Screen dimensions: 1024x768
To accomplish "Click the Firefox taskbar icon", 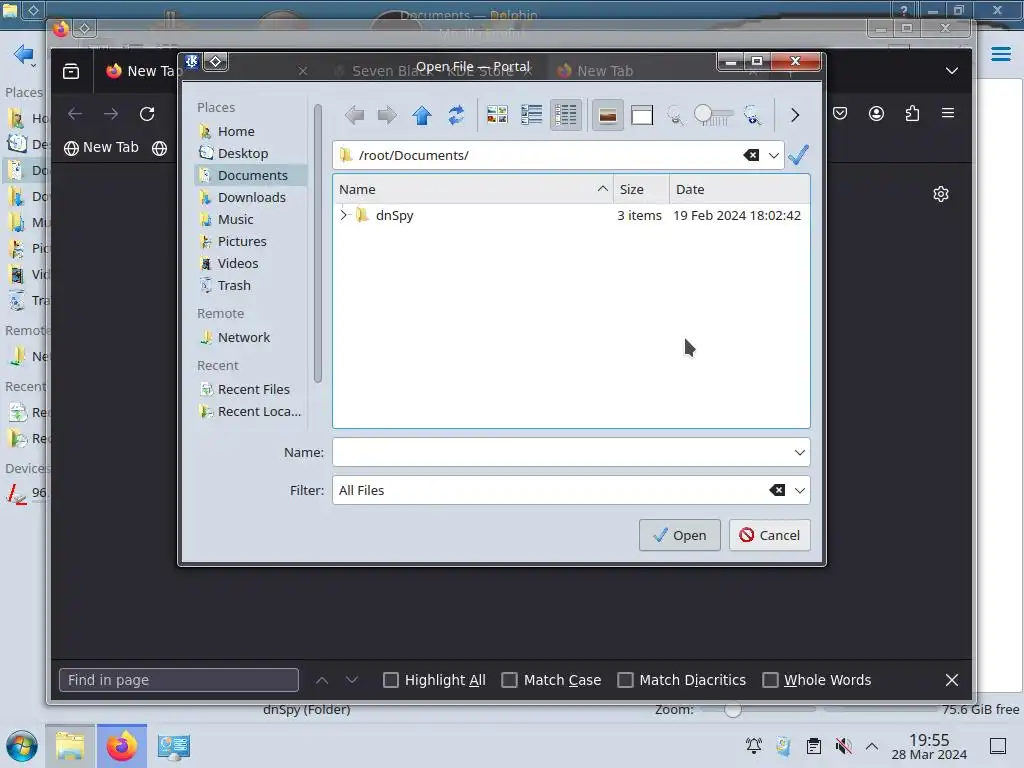I will click(x=121, y=746).
